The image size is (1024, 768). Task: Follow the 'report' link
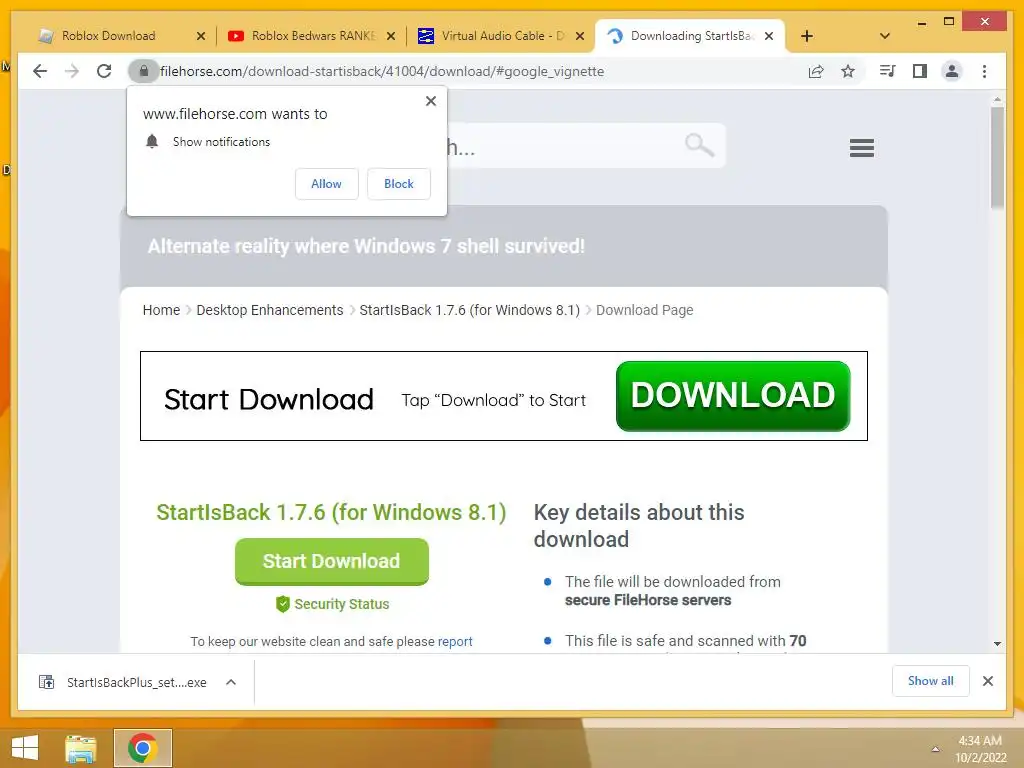455,641
